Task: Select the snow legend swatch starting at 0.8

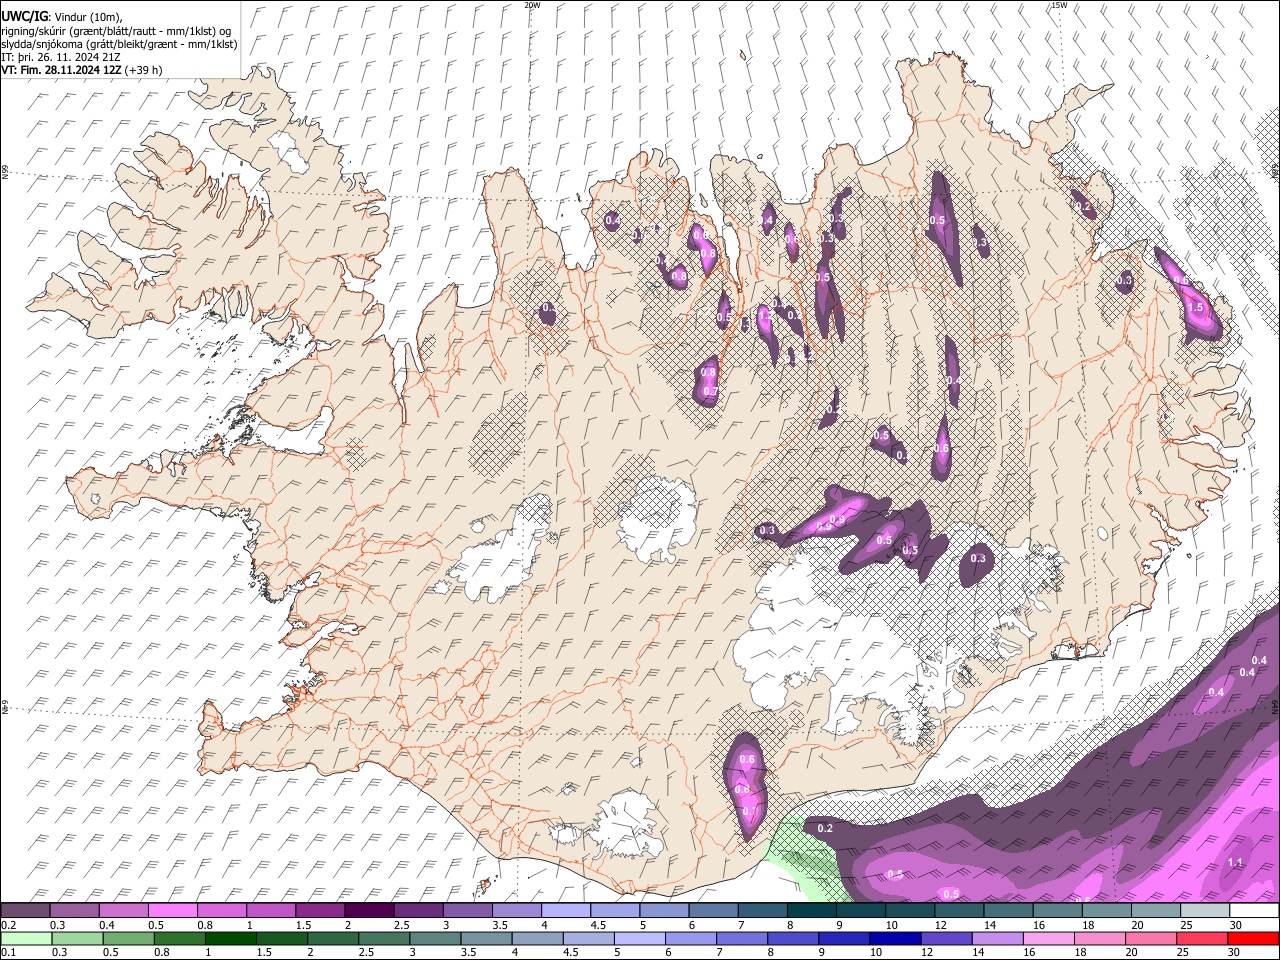Action: [221, 911]
